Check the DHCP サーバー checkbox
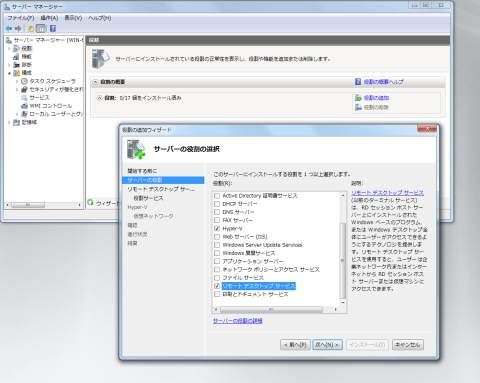480x383 pixels. [217, 204]
